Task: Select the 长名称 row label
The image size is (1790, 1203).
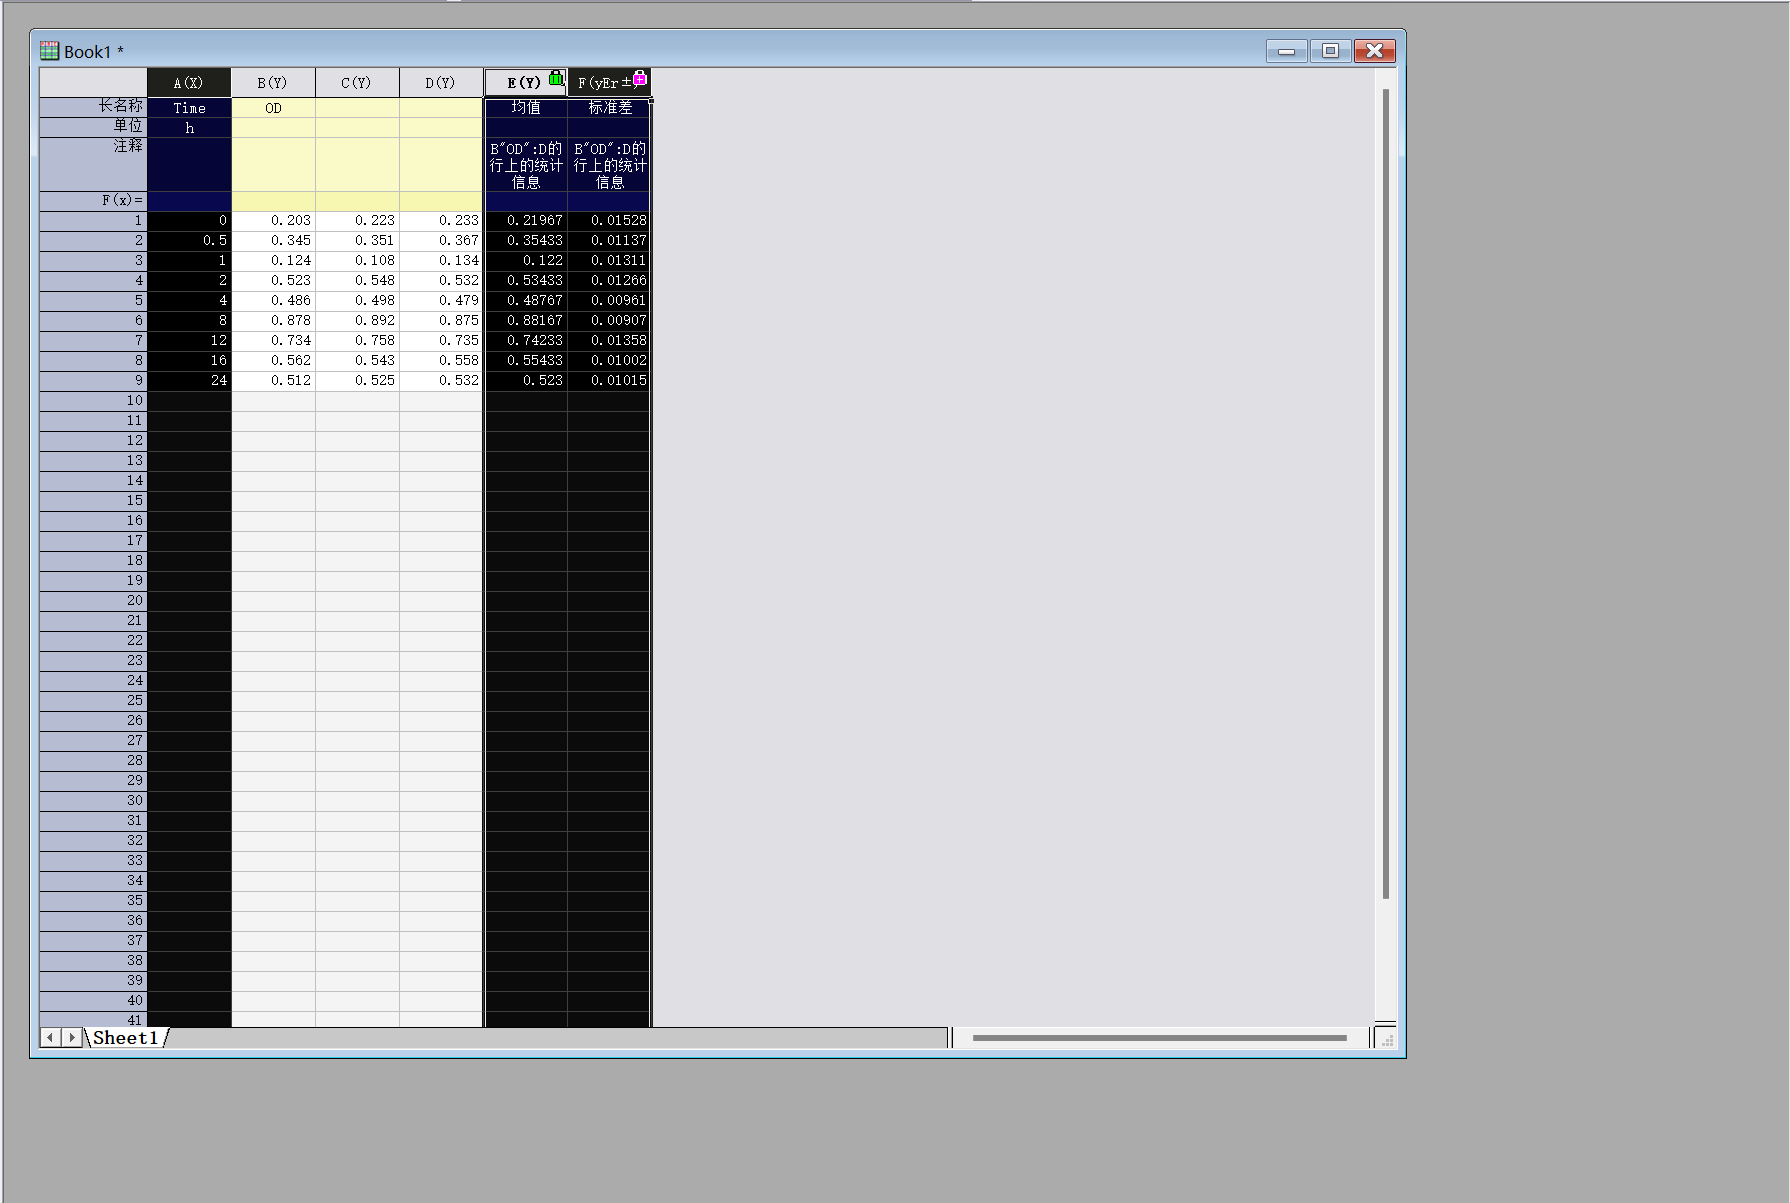Action: click(94, 107)
